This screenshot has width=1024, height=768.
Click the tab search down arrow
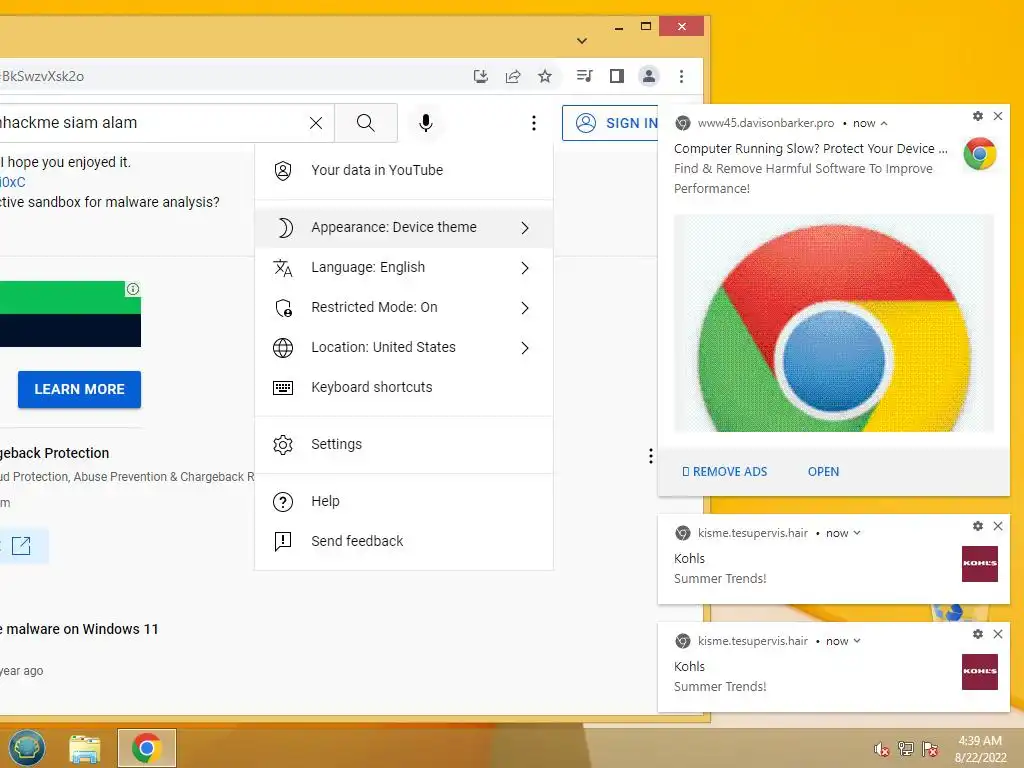[582, 40]
